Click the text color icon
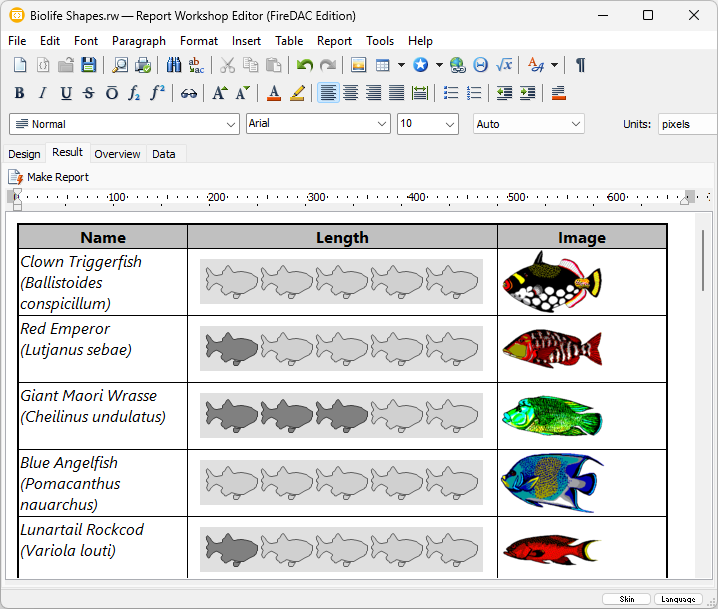718x609 pixels. (x=274, y=93)
